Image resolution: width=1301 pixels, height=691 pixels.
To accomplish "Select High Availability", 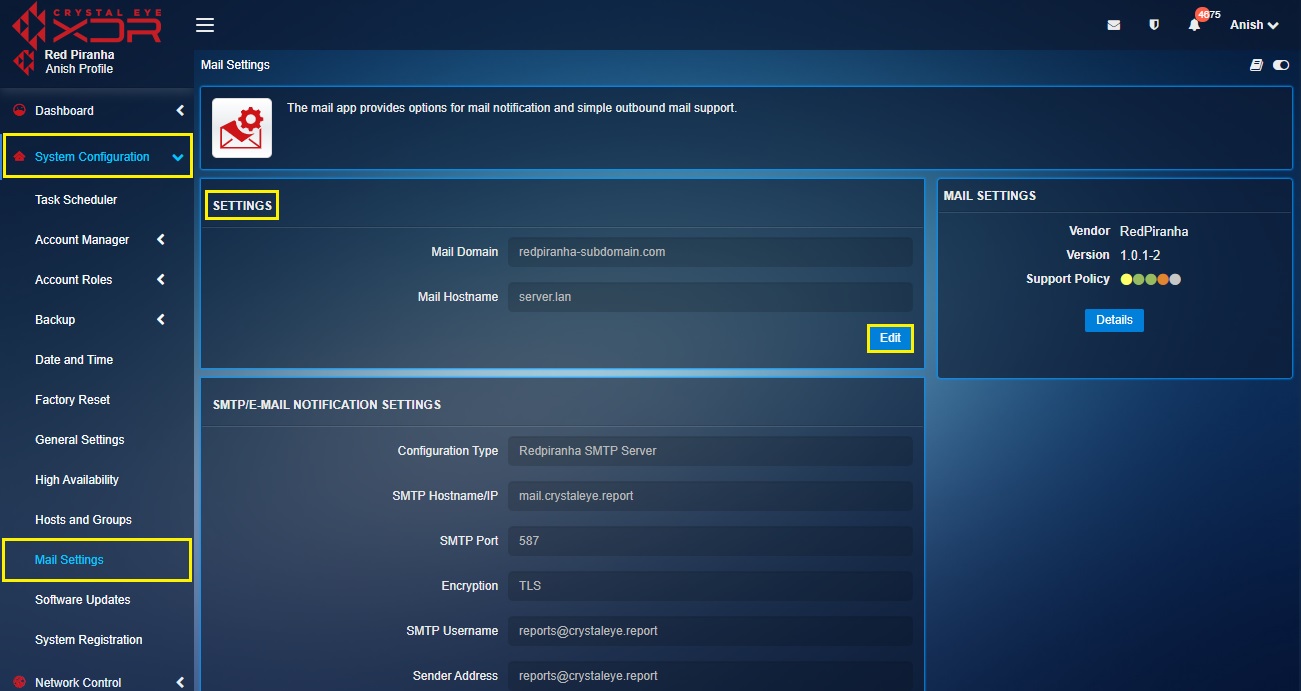I will [77, 480].
